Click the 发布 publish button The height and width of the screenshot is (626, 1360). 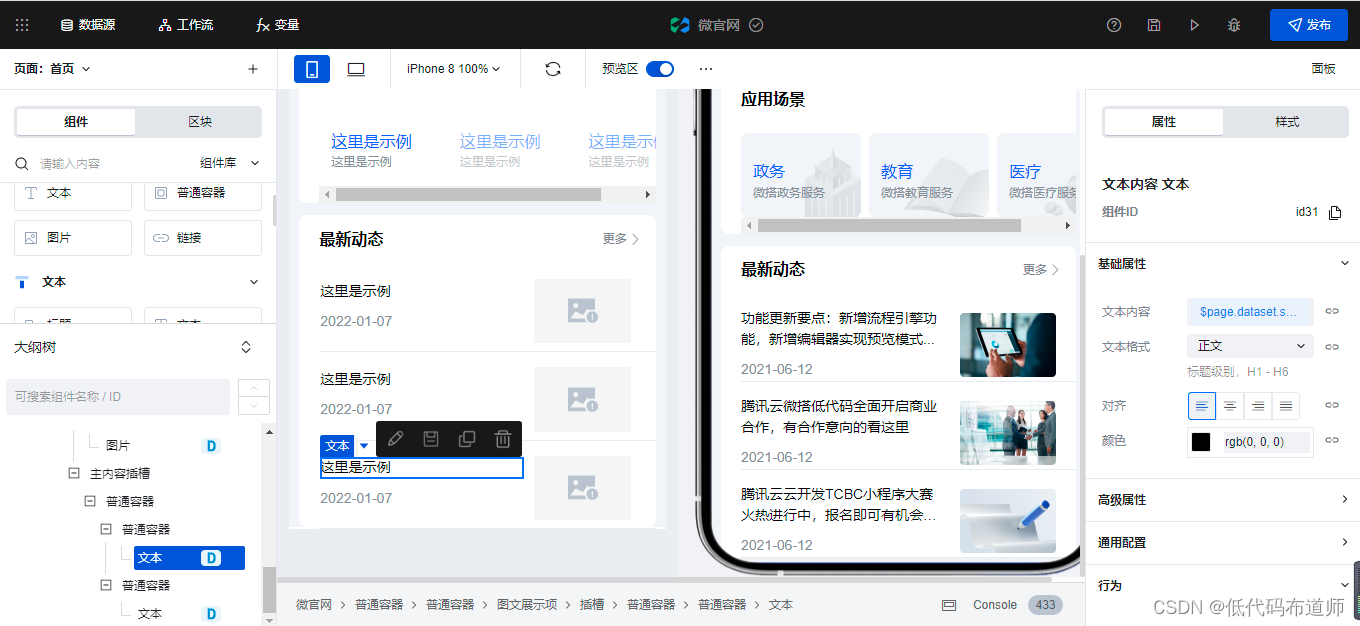[x=1308, y=25]
